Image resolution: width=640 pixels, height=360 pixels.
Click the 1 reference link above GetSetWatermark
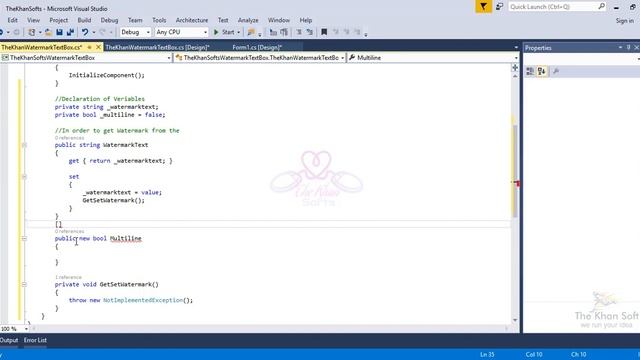pos(68,277)
